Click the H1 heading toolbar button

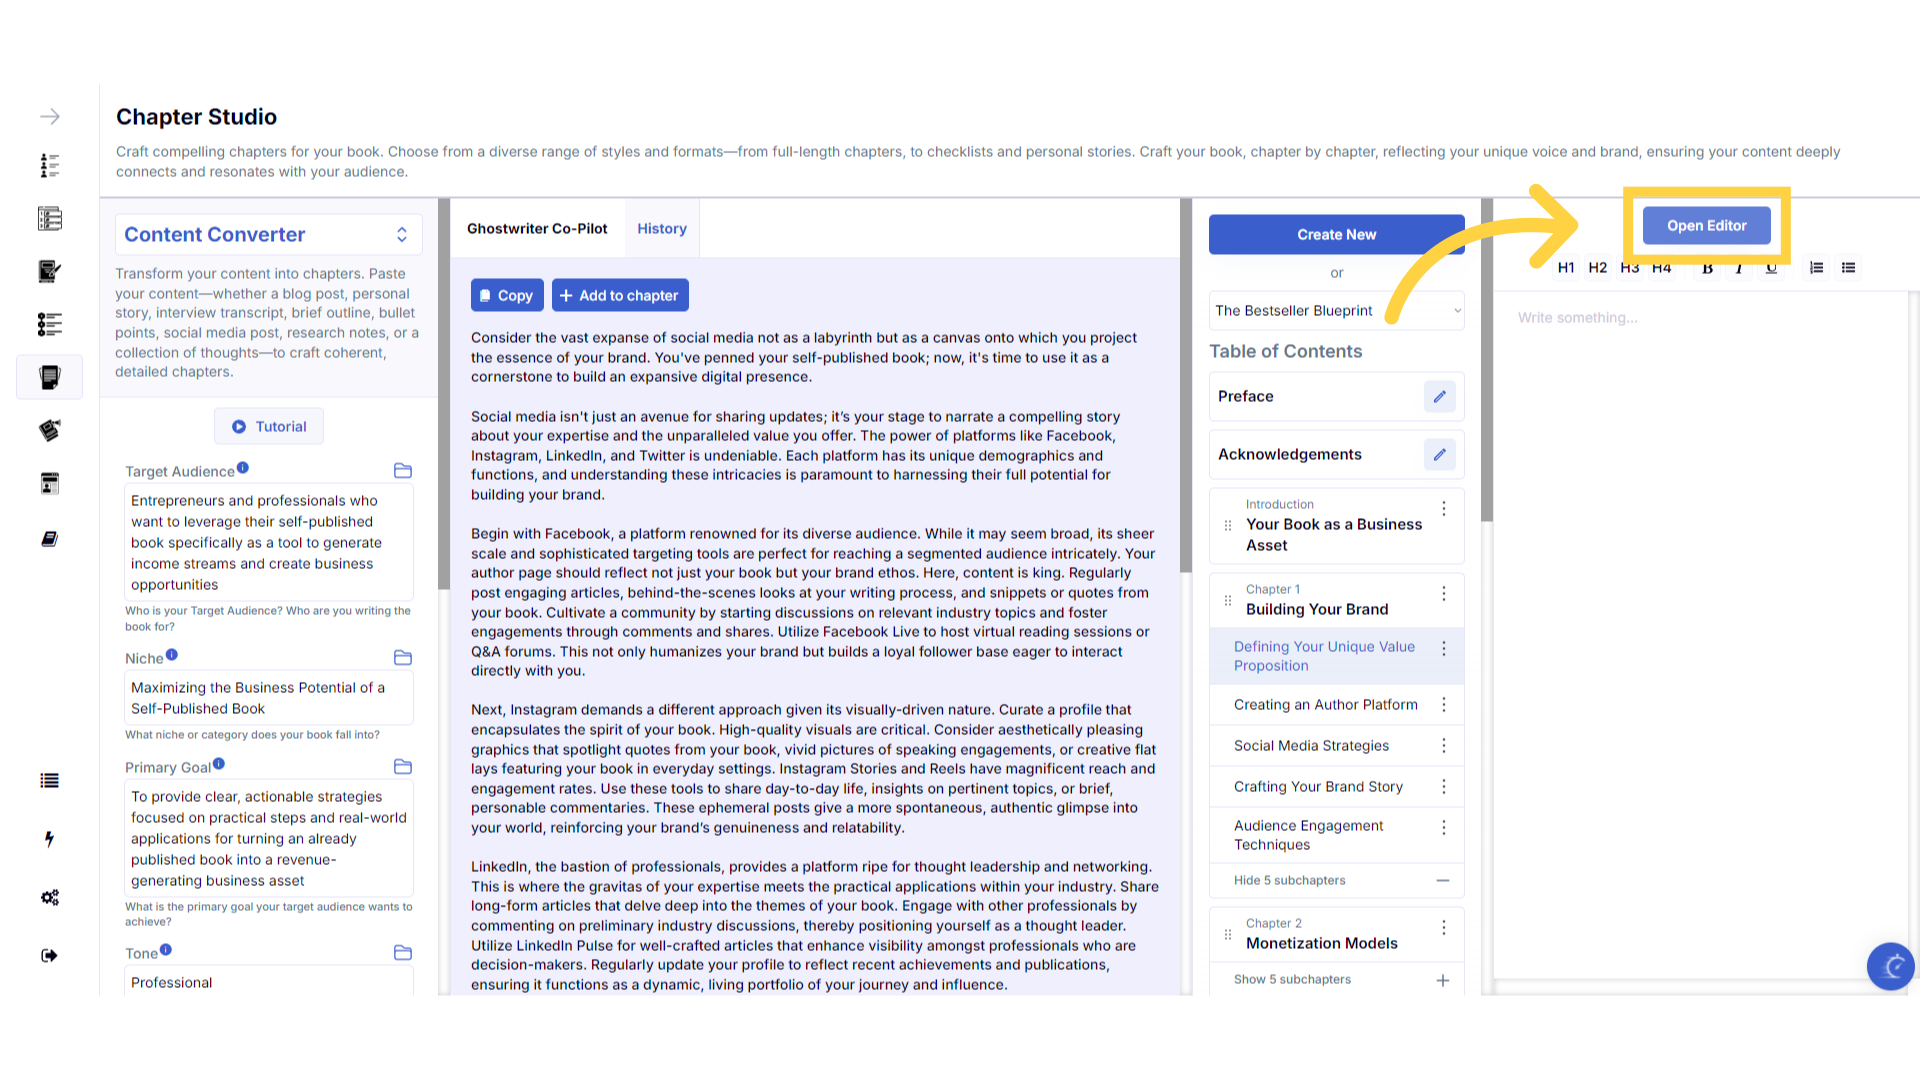(x=1565, y=268)
